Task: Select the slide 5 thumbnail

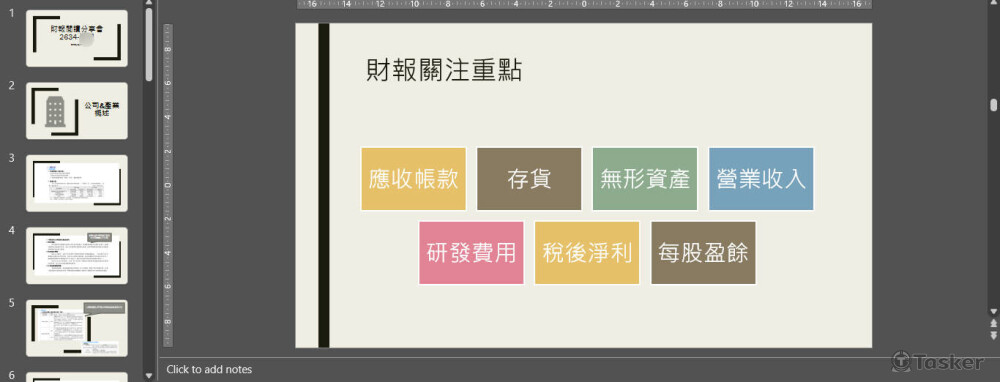Action: [x=77, y=328]
